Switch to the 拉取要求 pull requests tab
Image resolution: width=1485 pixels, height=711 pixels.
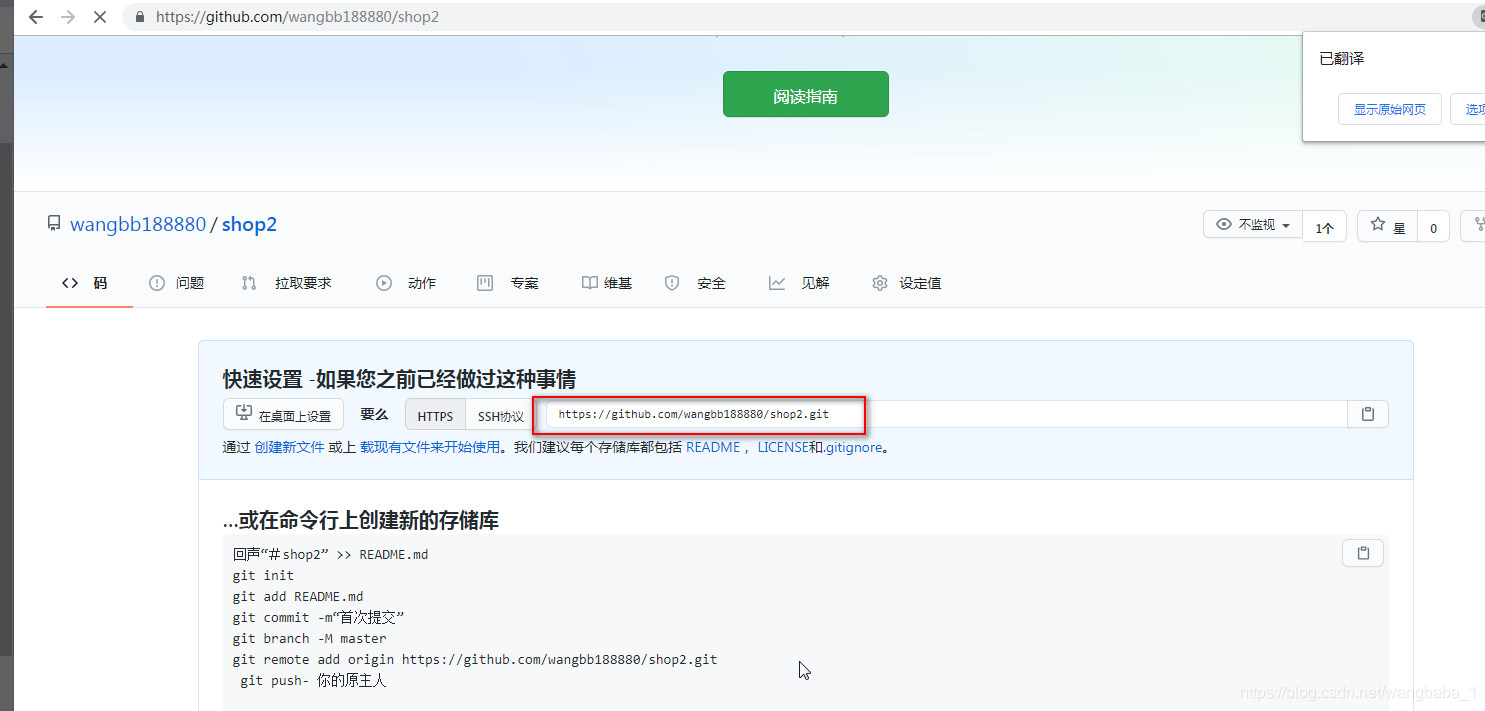coord(287,283)
